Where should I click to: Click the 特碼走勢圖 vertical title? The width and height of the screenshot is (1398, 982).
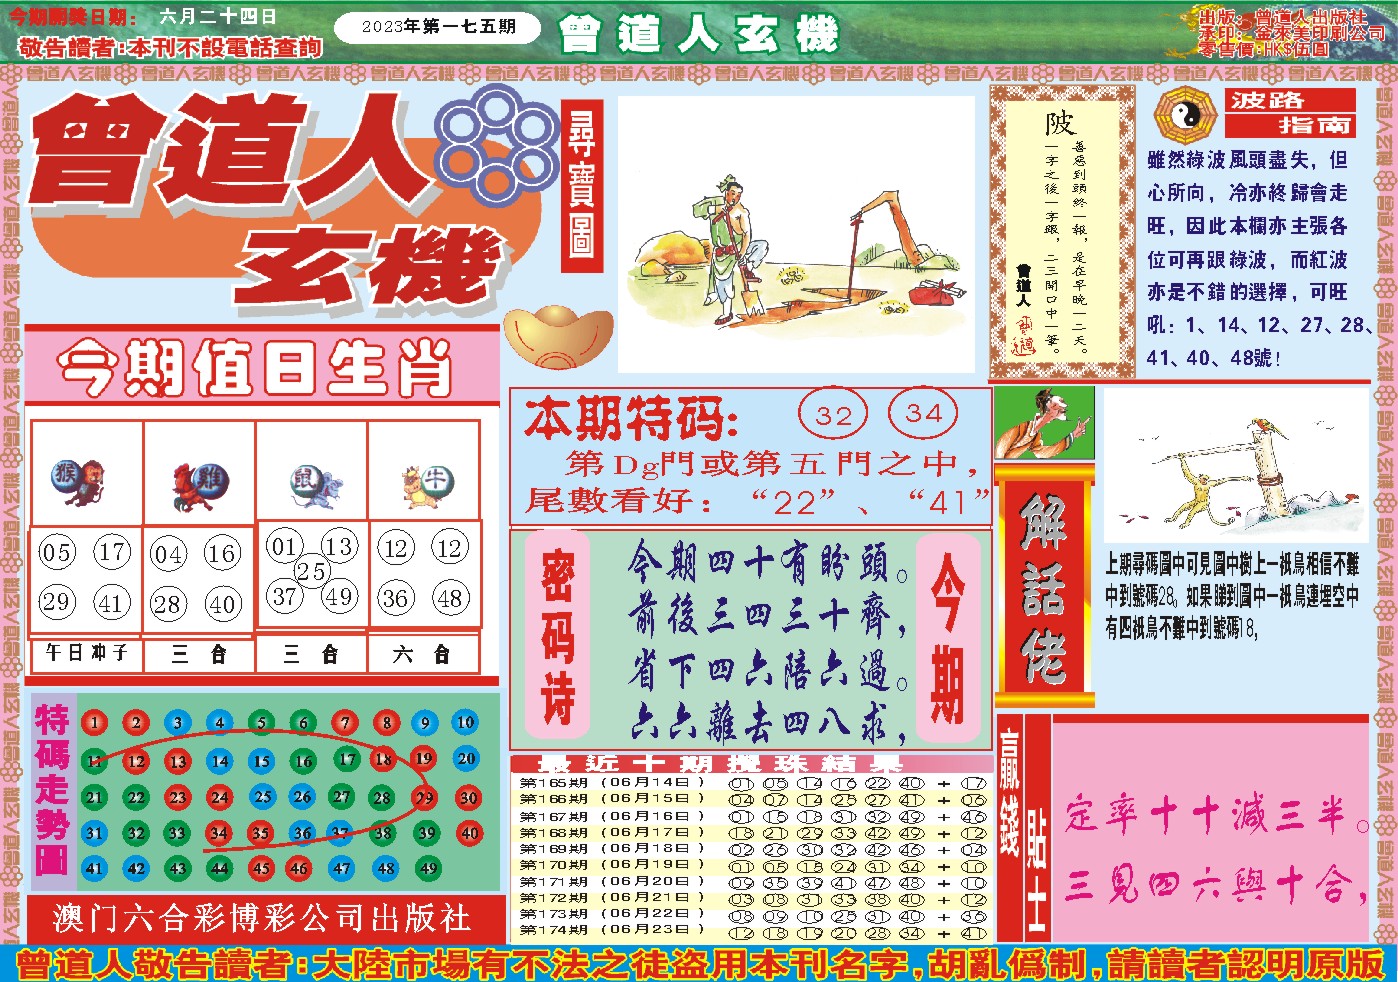click(x=52, y=789)
